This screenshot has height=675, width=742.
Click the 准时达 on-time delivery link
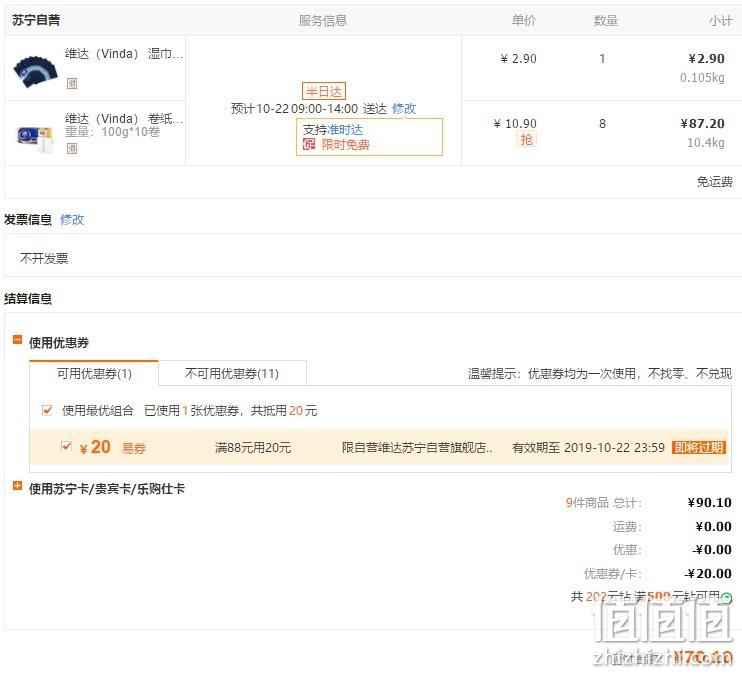345,130
